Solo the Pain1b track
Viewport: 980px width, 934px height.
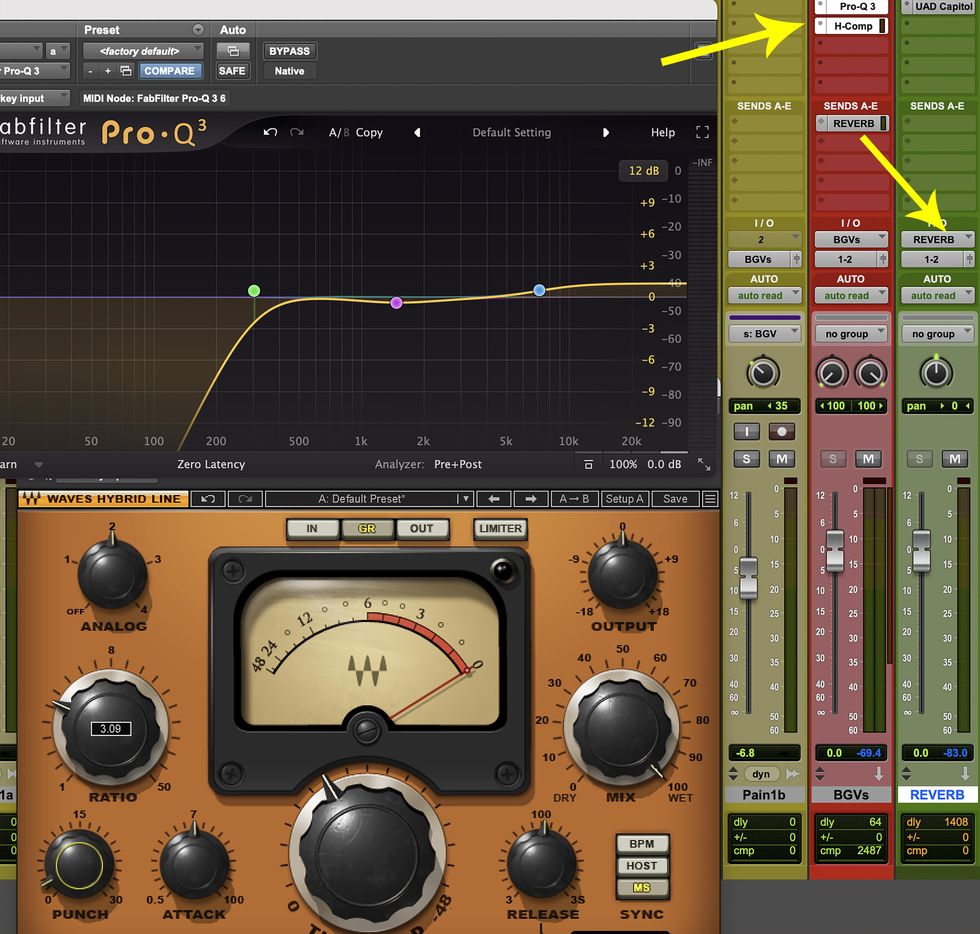point(746,459)
